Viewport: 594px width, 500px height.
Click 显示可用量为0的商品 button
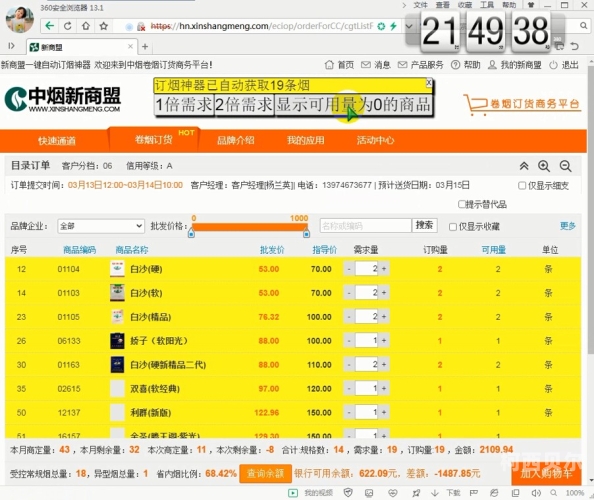tap(353, 104)
